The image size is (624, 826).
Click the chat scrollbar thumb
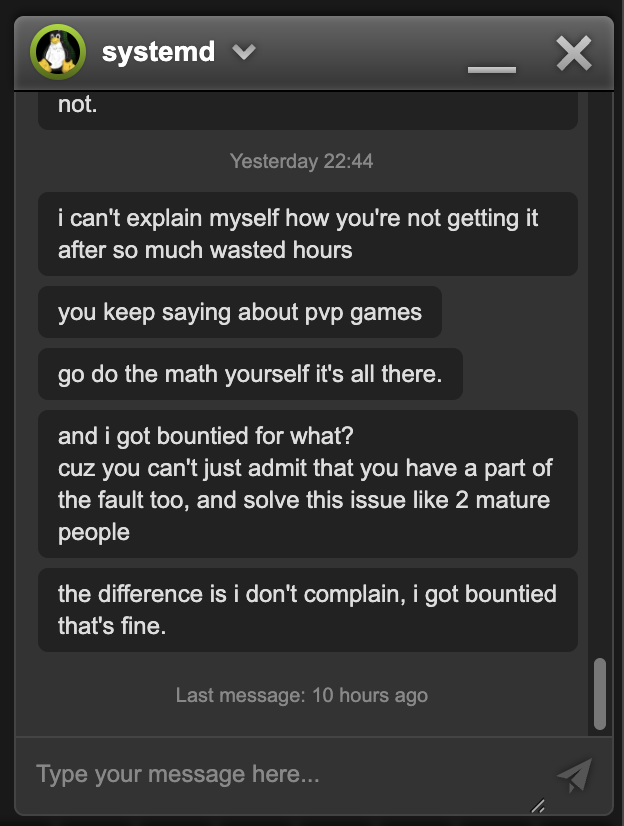click(x=600, y=693)
